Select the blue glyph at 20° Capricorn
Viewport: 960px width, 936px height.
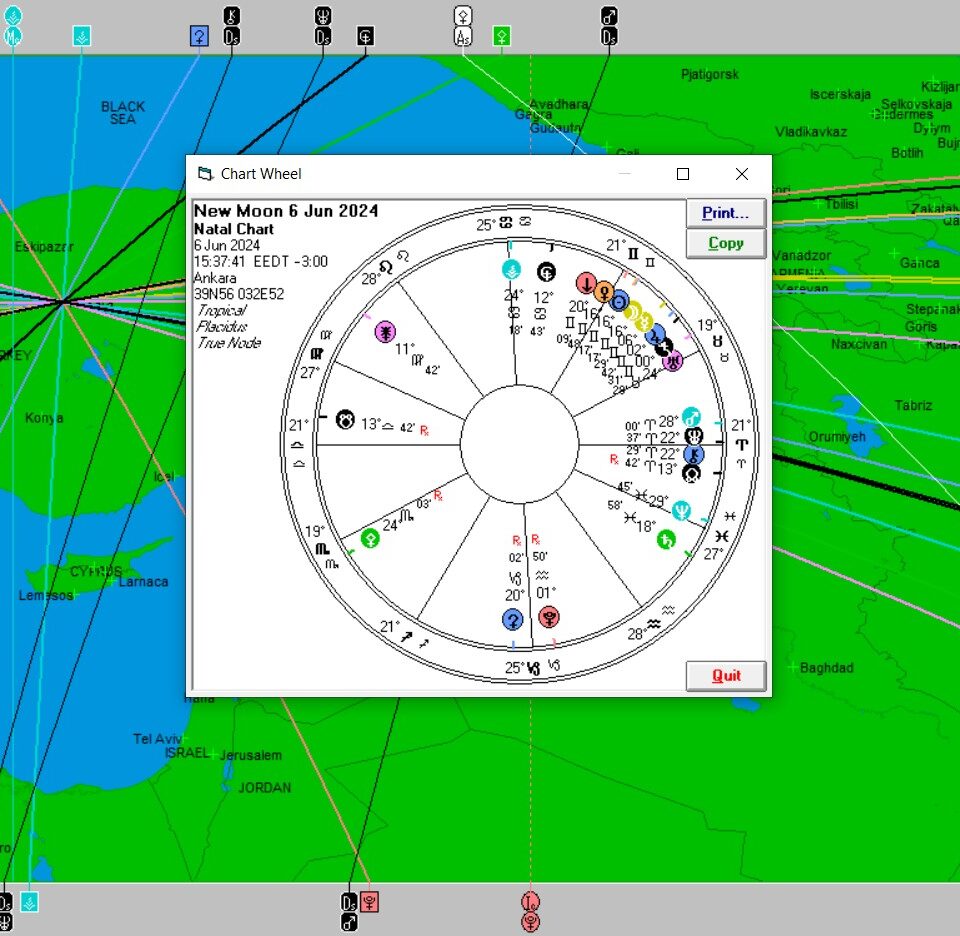(513, 620)
